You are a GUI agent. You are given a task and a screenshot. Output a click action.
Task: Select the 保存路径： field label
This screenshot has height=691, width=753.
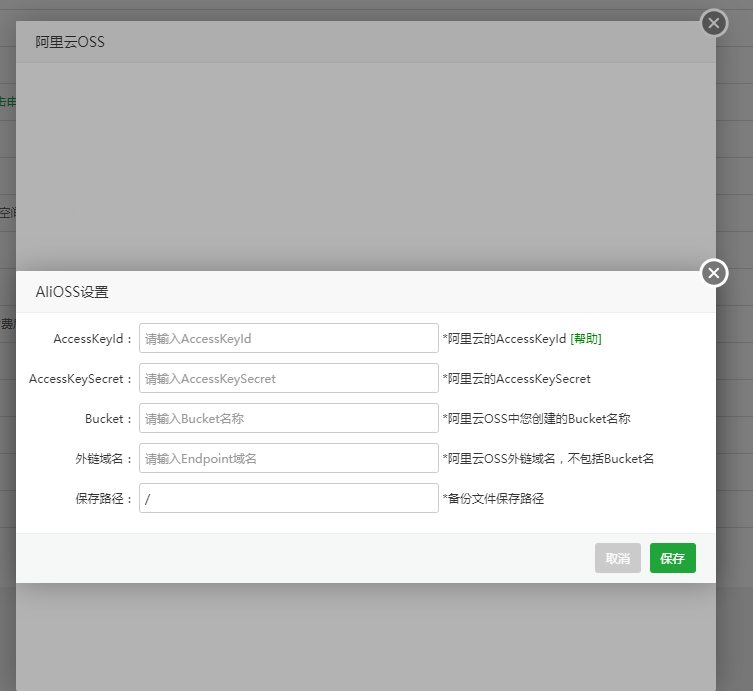104,498
